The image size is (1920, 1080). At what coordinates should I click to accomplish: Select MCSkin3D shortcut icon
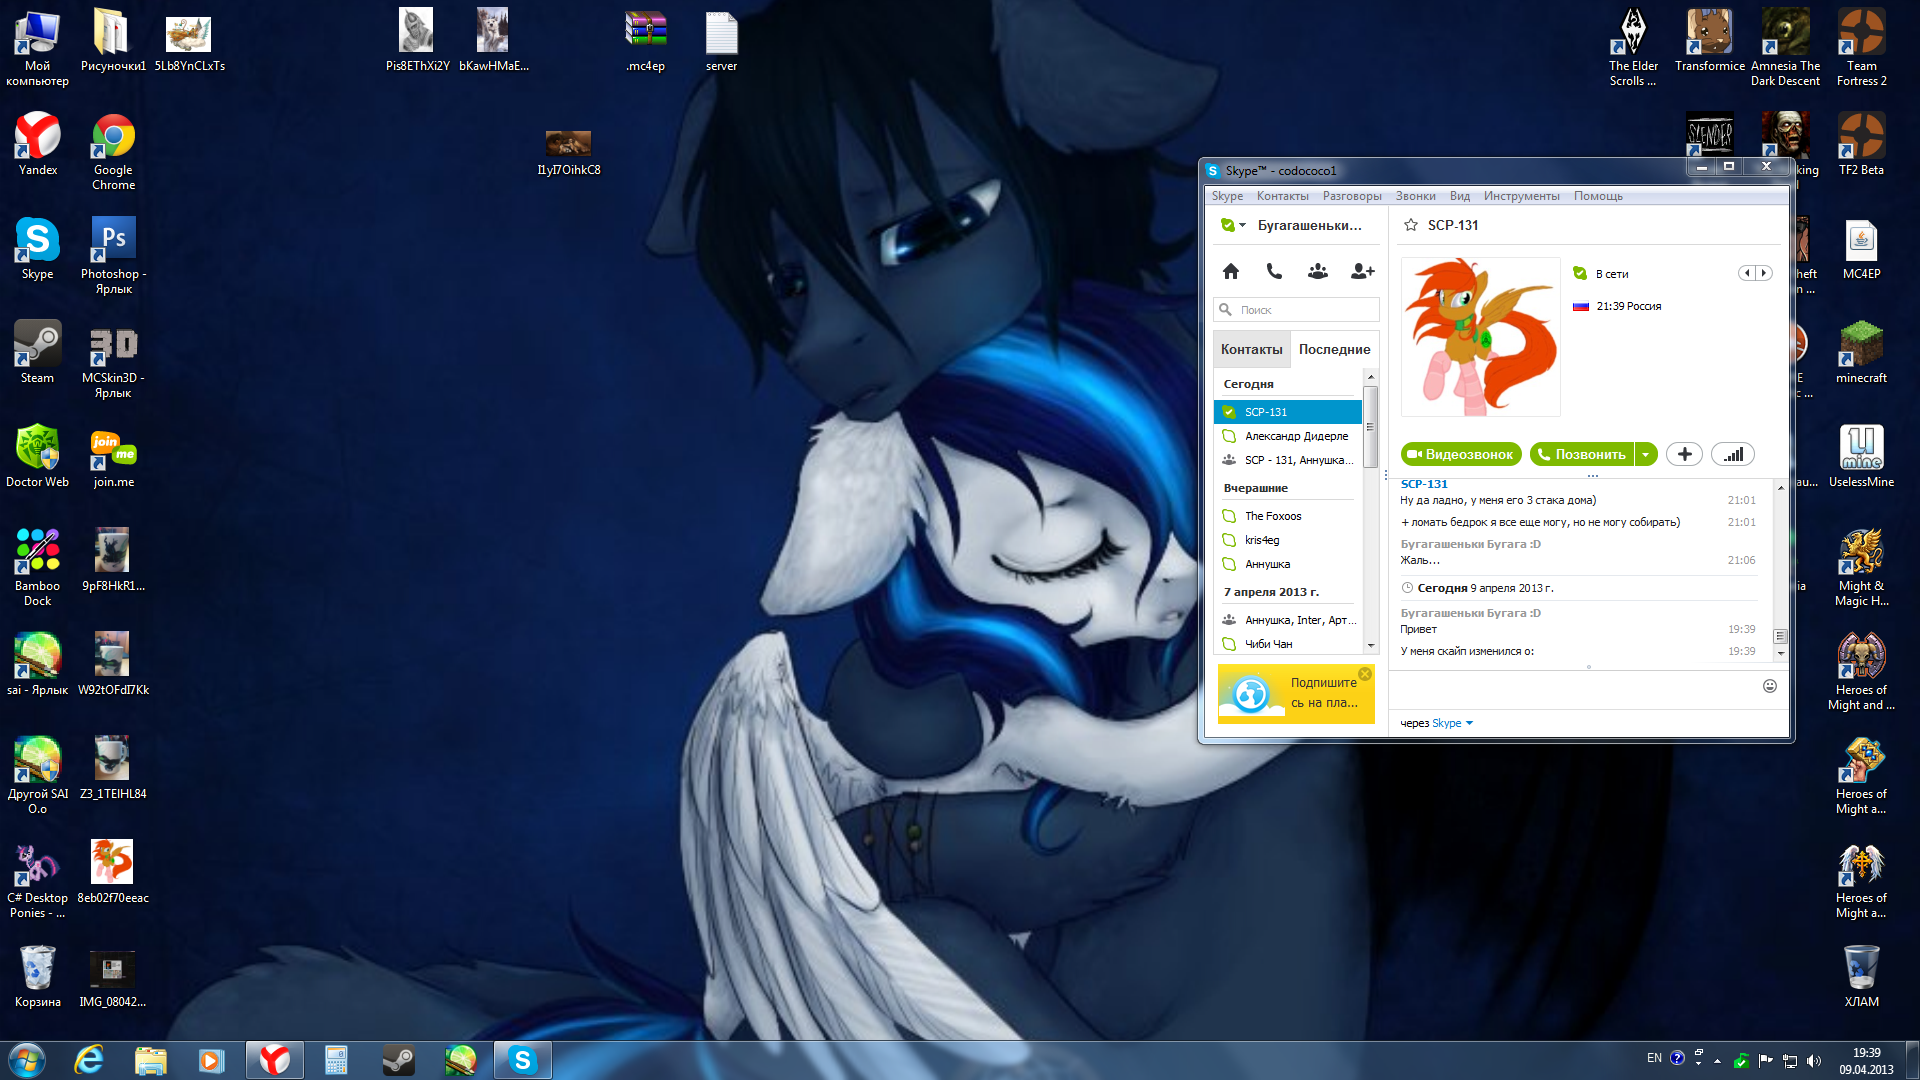click(113, 360)
